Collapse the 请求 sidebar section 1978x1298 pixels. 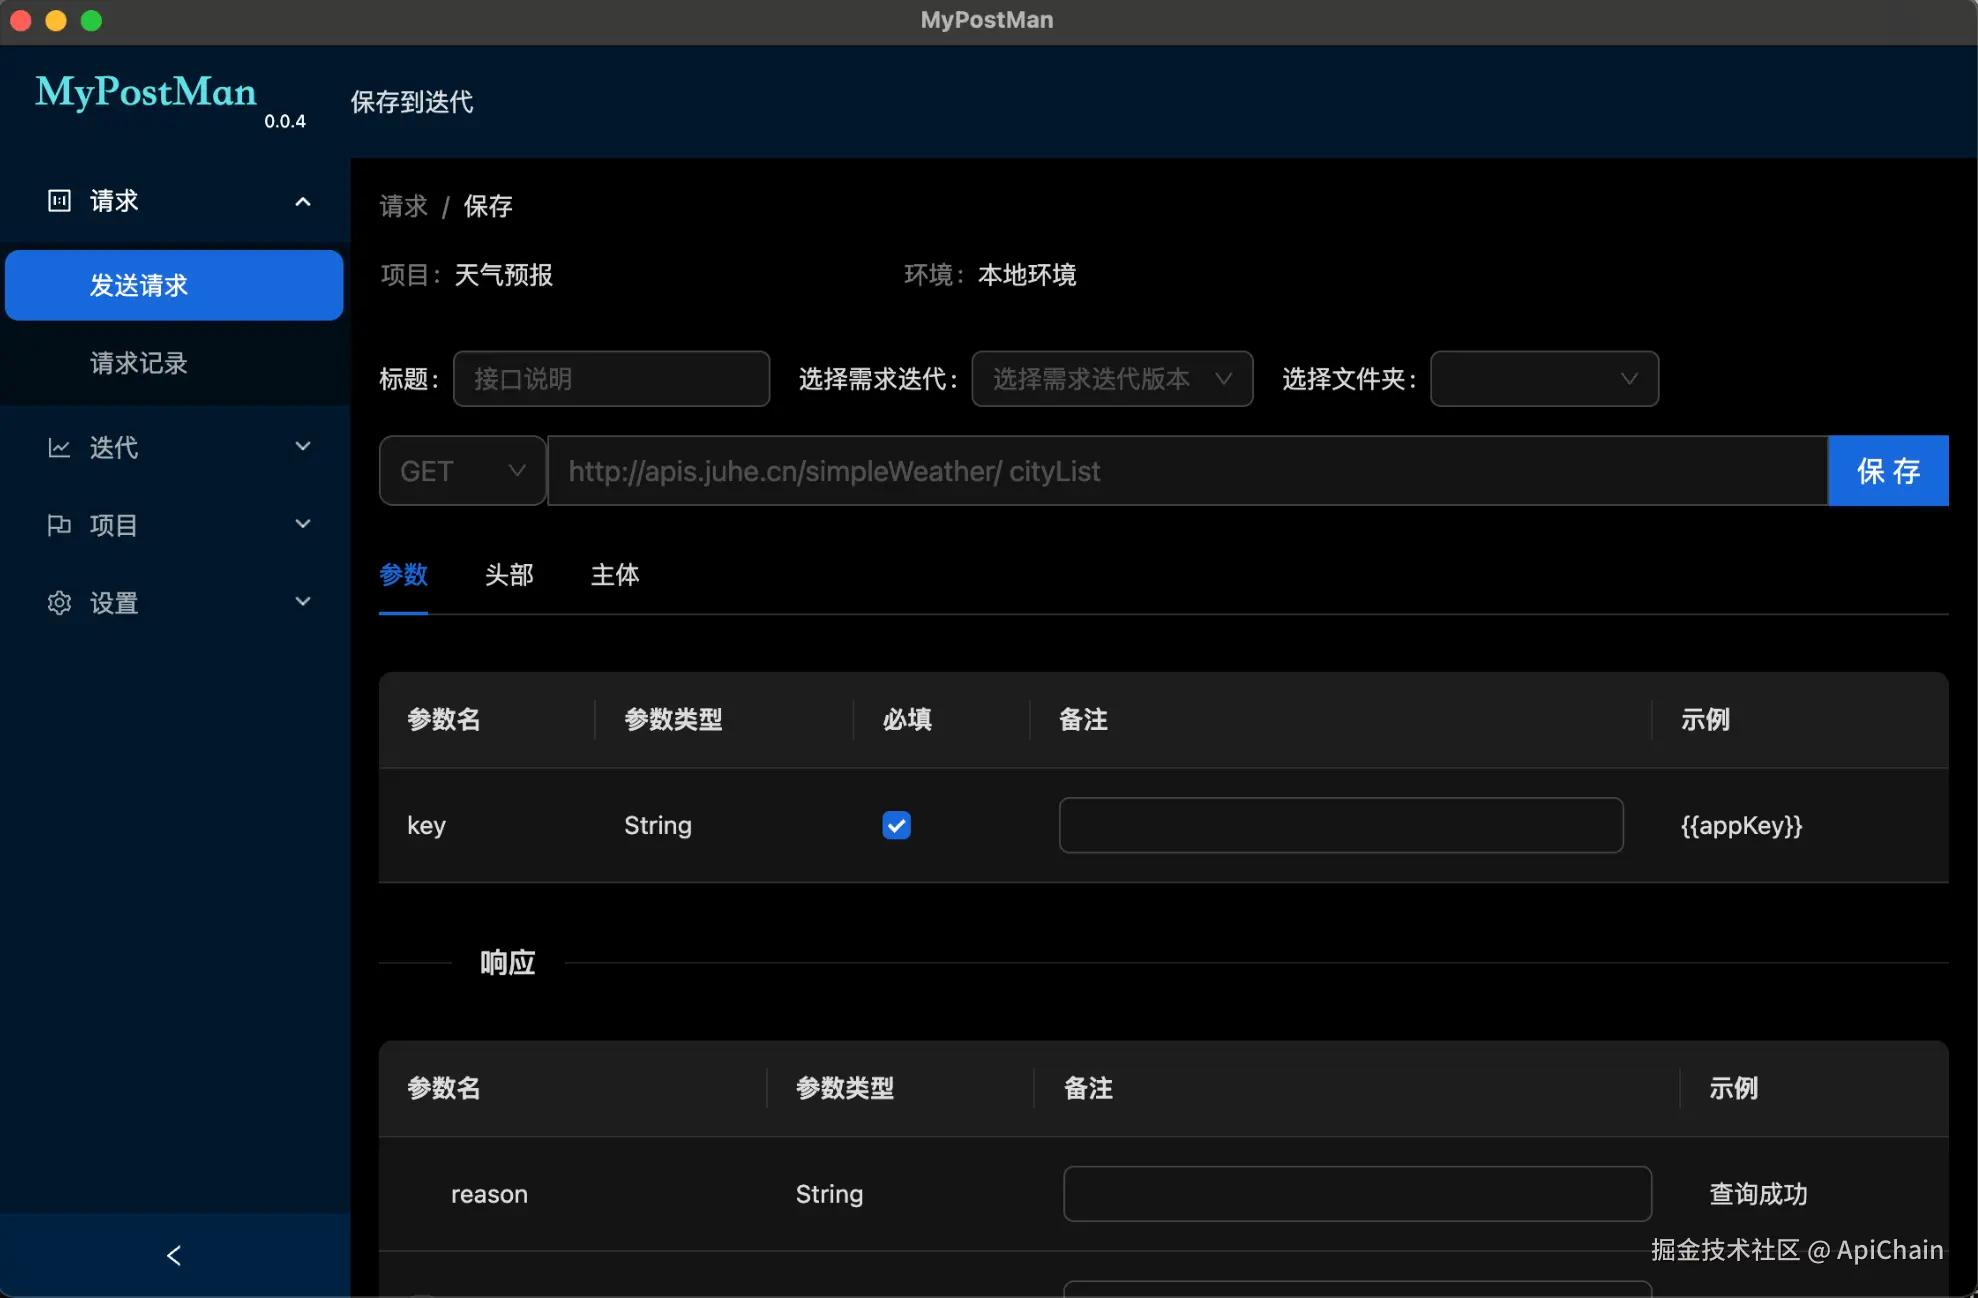pyautogui.click(x=303, y=201)
